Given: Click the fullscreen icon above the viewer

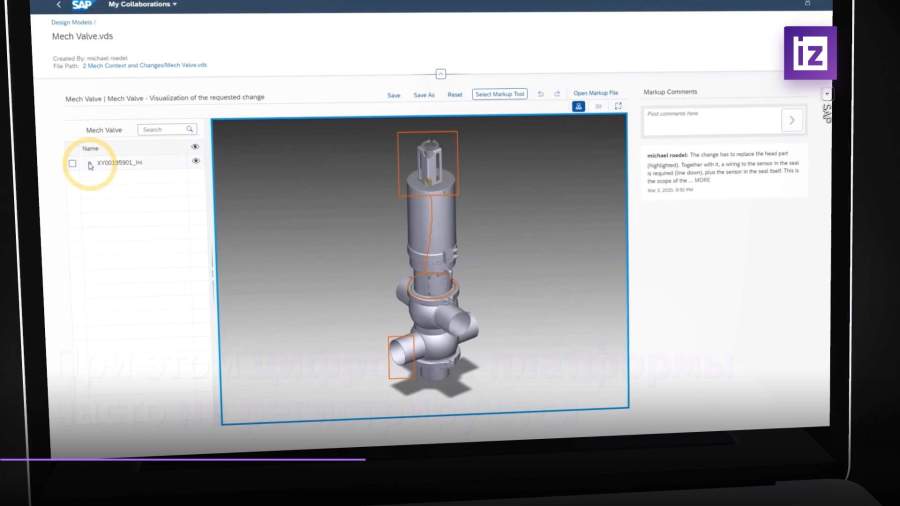Looking at the screenshot, I should point(618,106).
